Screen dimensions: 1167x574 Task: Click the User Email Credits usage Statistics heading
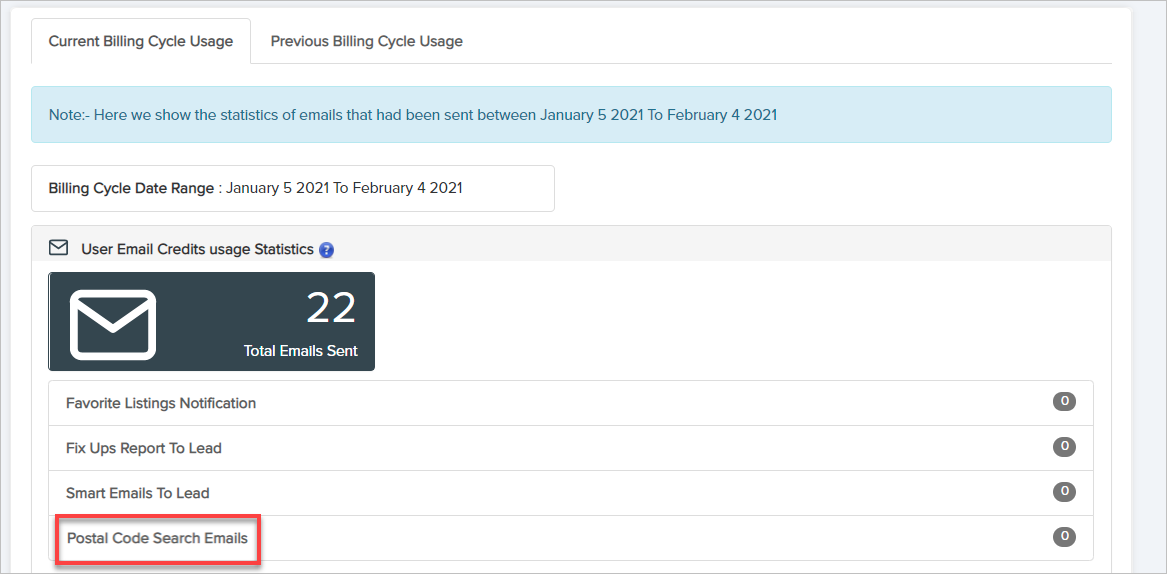pos(197,249)
